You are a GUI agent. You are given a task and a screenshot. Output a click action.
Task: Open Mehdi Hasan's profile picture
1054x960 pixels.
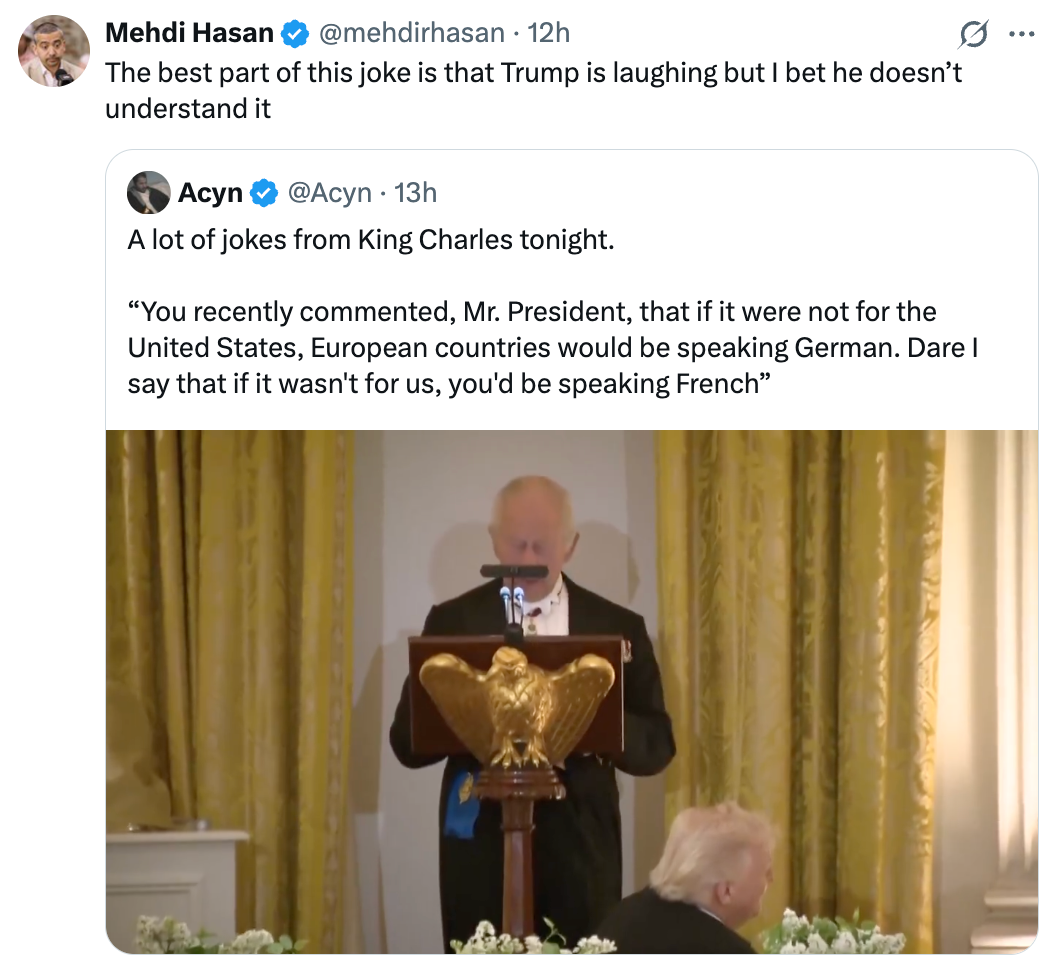tap(53, 50)
